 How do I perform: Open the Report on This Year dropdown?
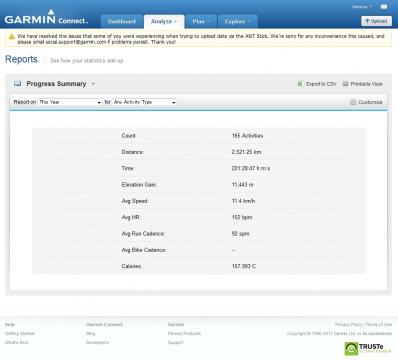tap(70, 102)
